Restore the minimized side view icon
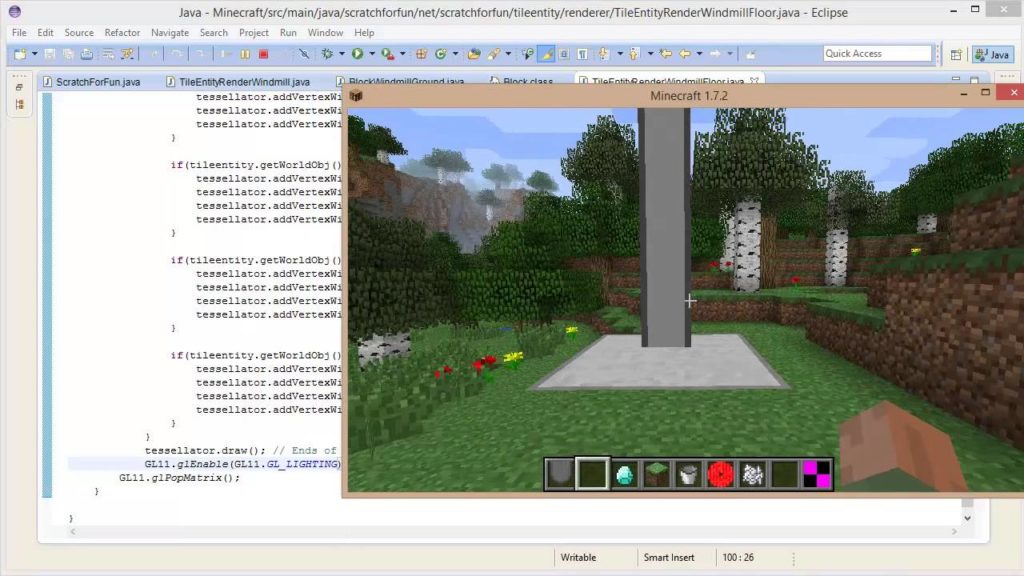 [20, 87]
